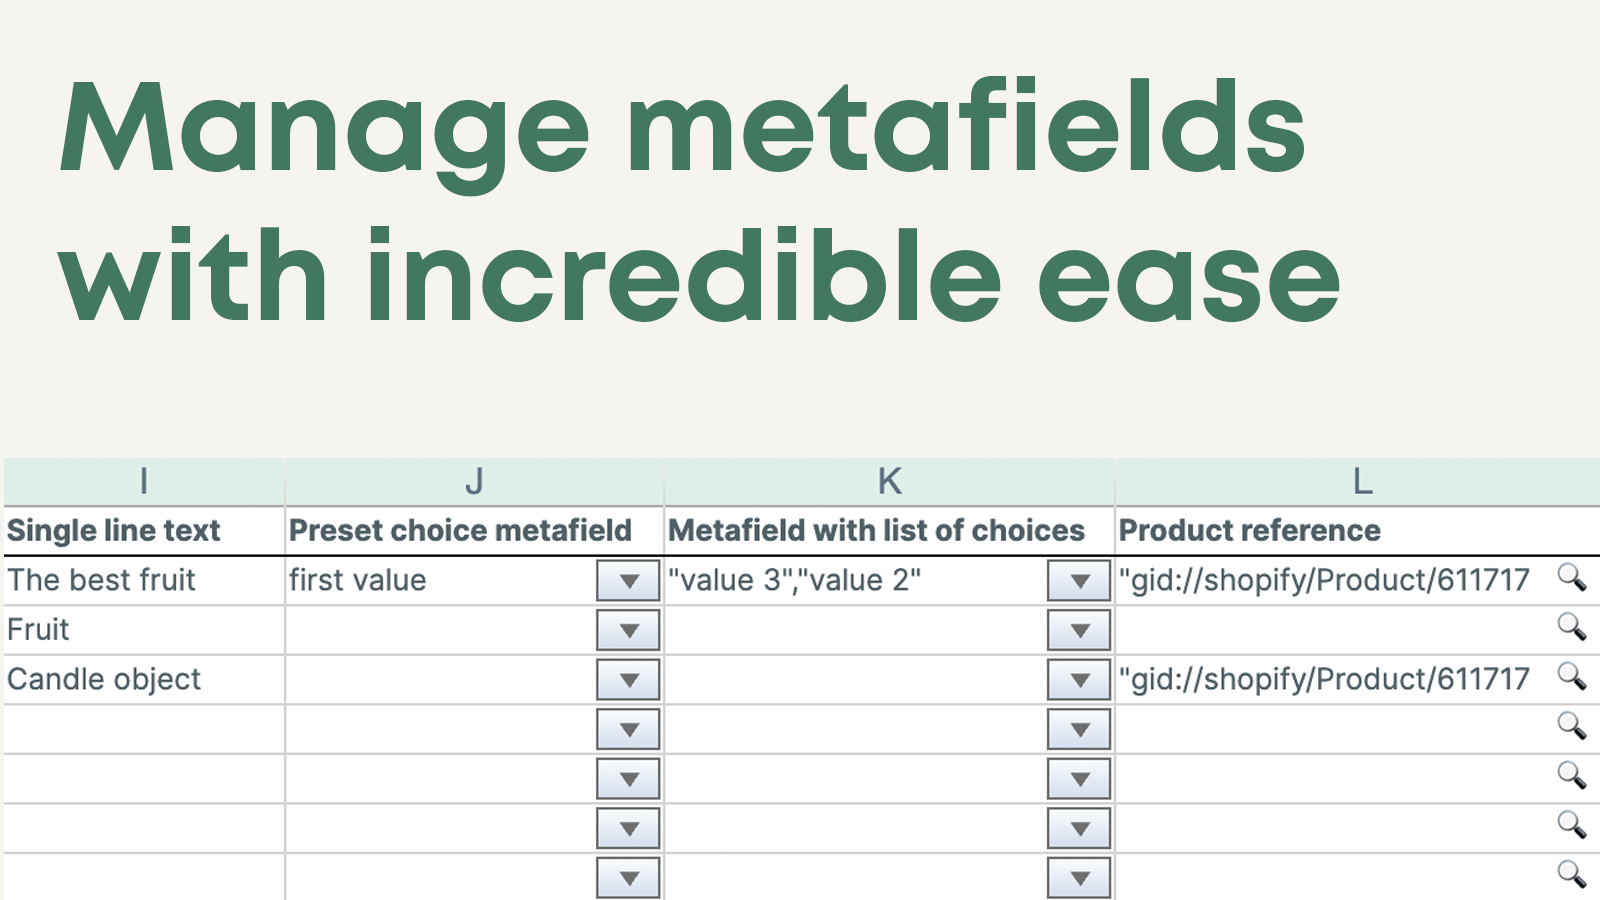Open the dropdown next to "value 3","value 2"
The image size is (1600, 900).
(1079, 580)
